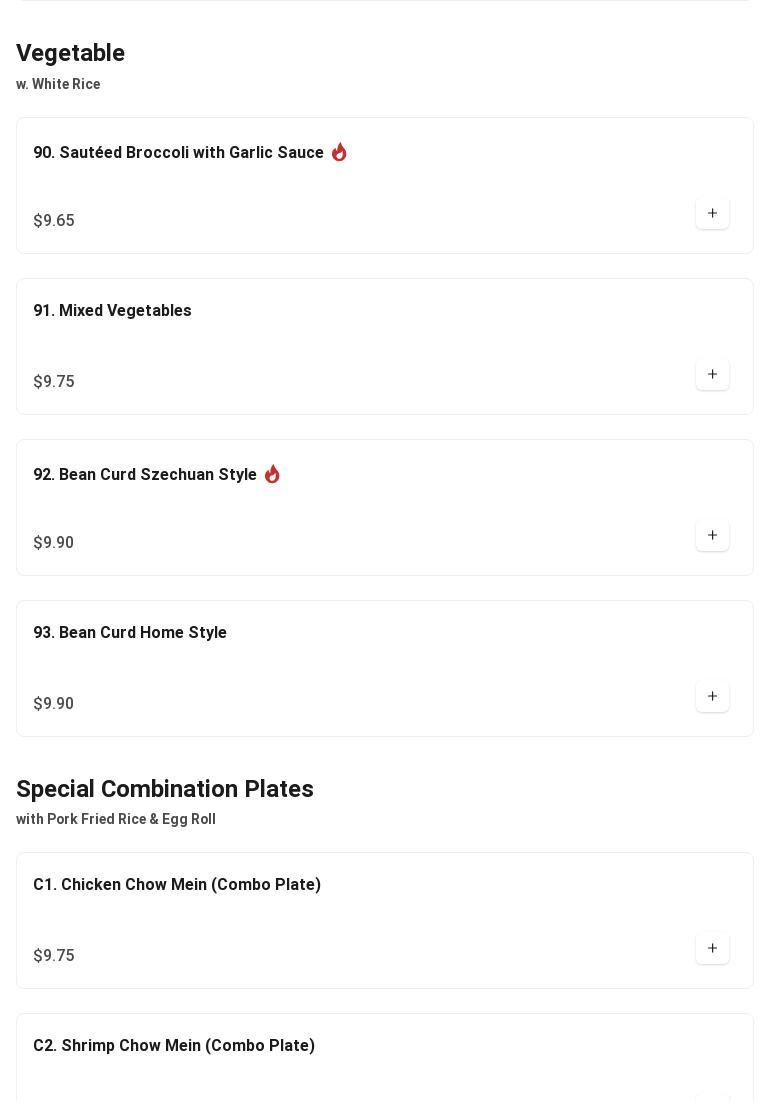Click plus icon for Mixed Vegetables

pyautogui.click(x=712, y=374)
